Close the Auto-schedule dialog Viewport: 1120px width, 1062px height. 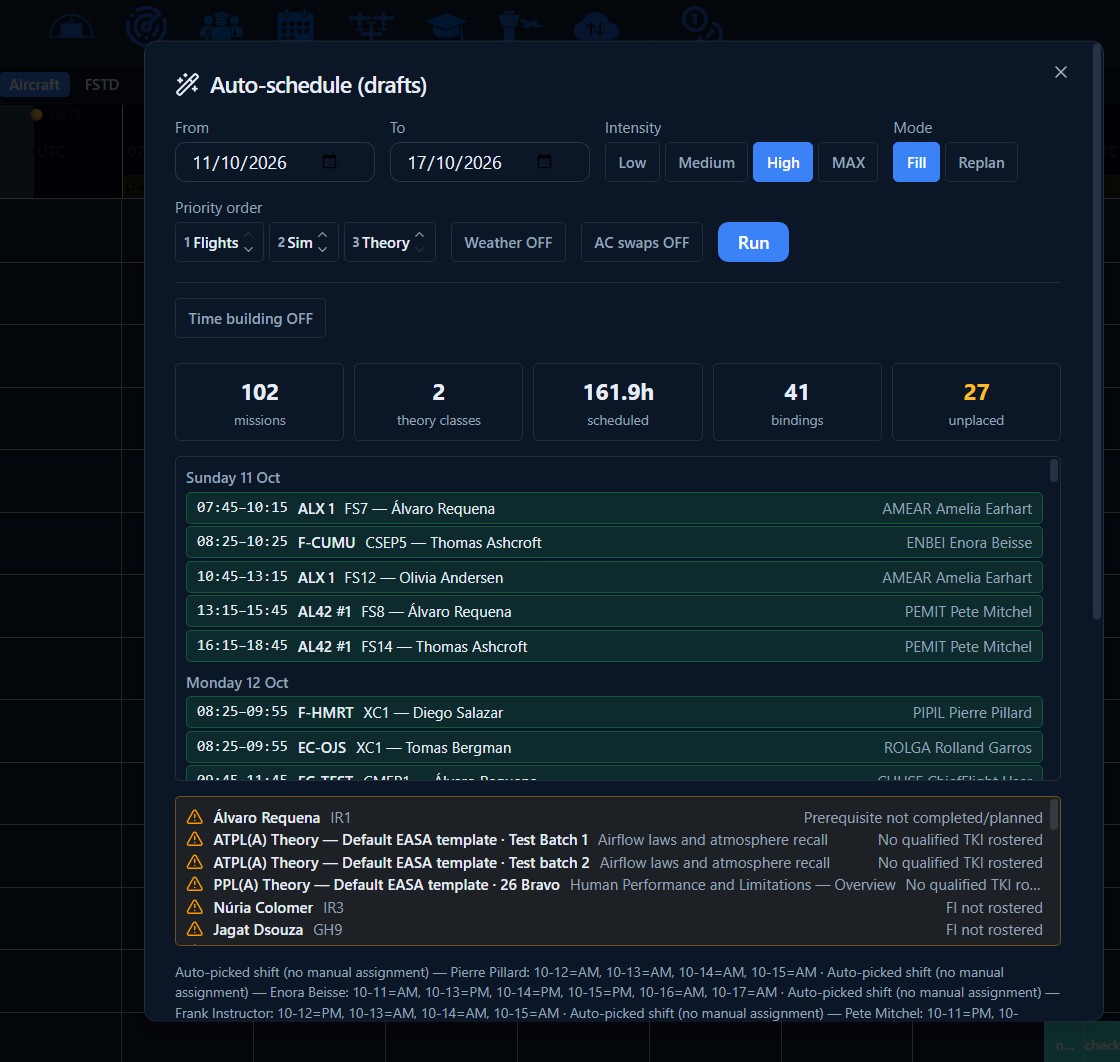click(x=1061, y=72)
